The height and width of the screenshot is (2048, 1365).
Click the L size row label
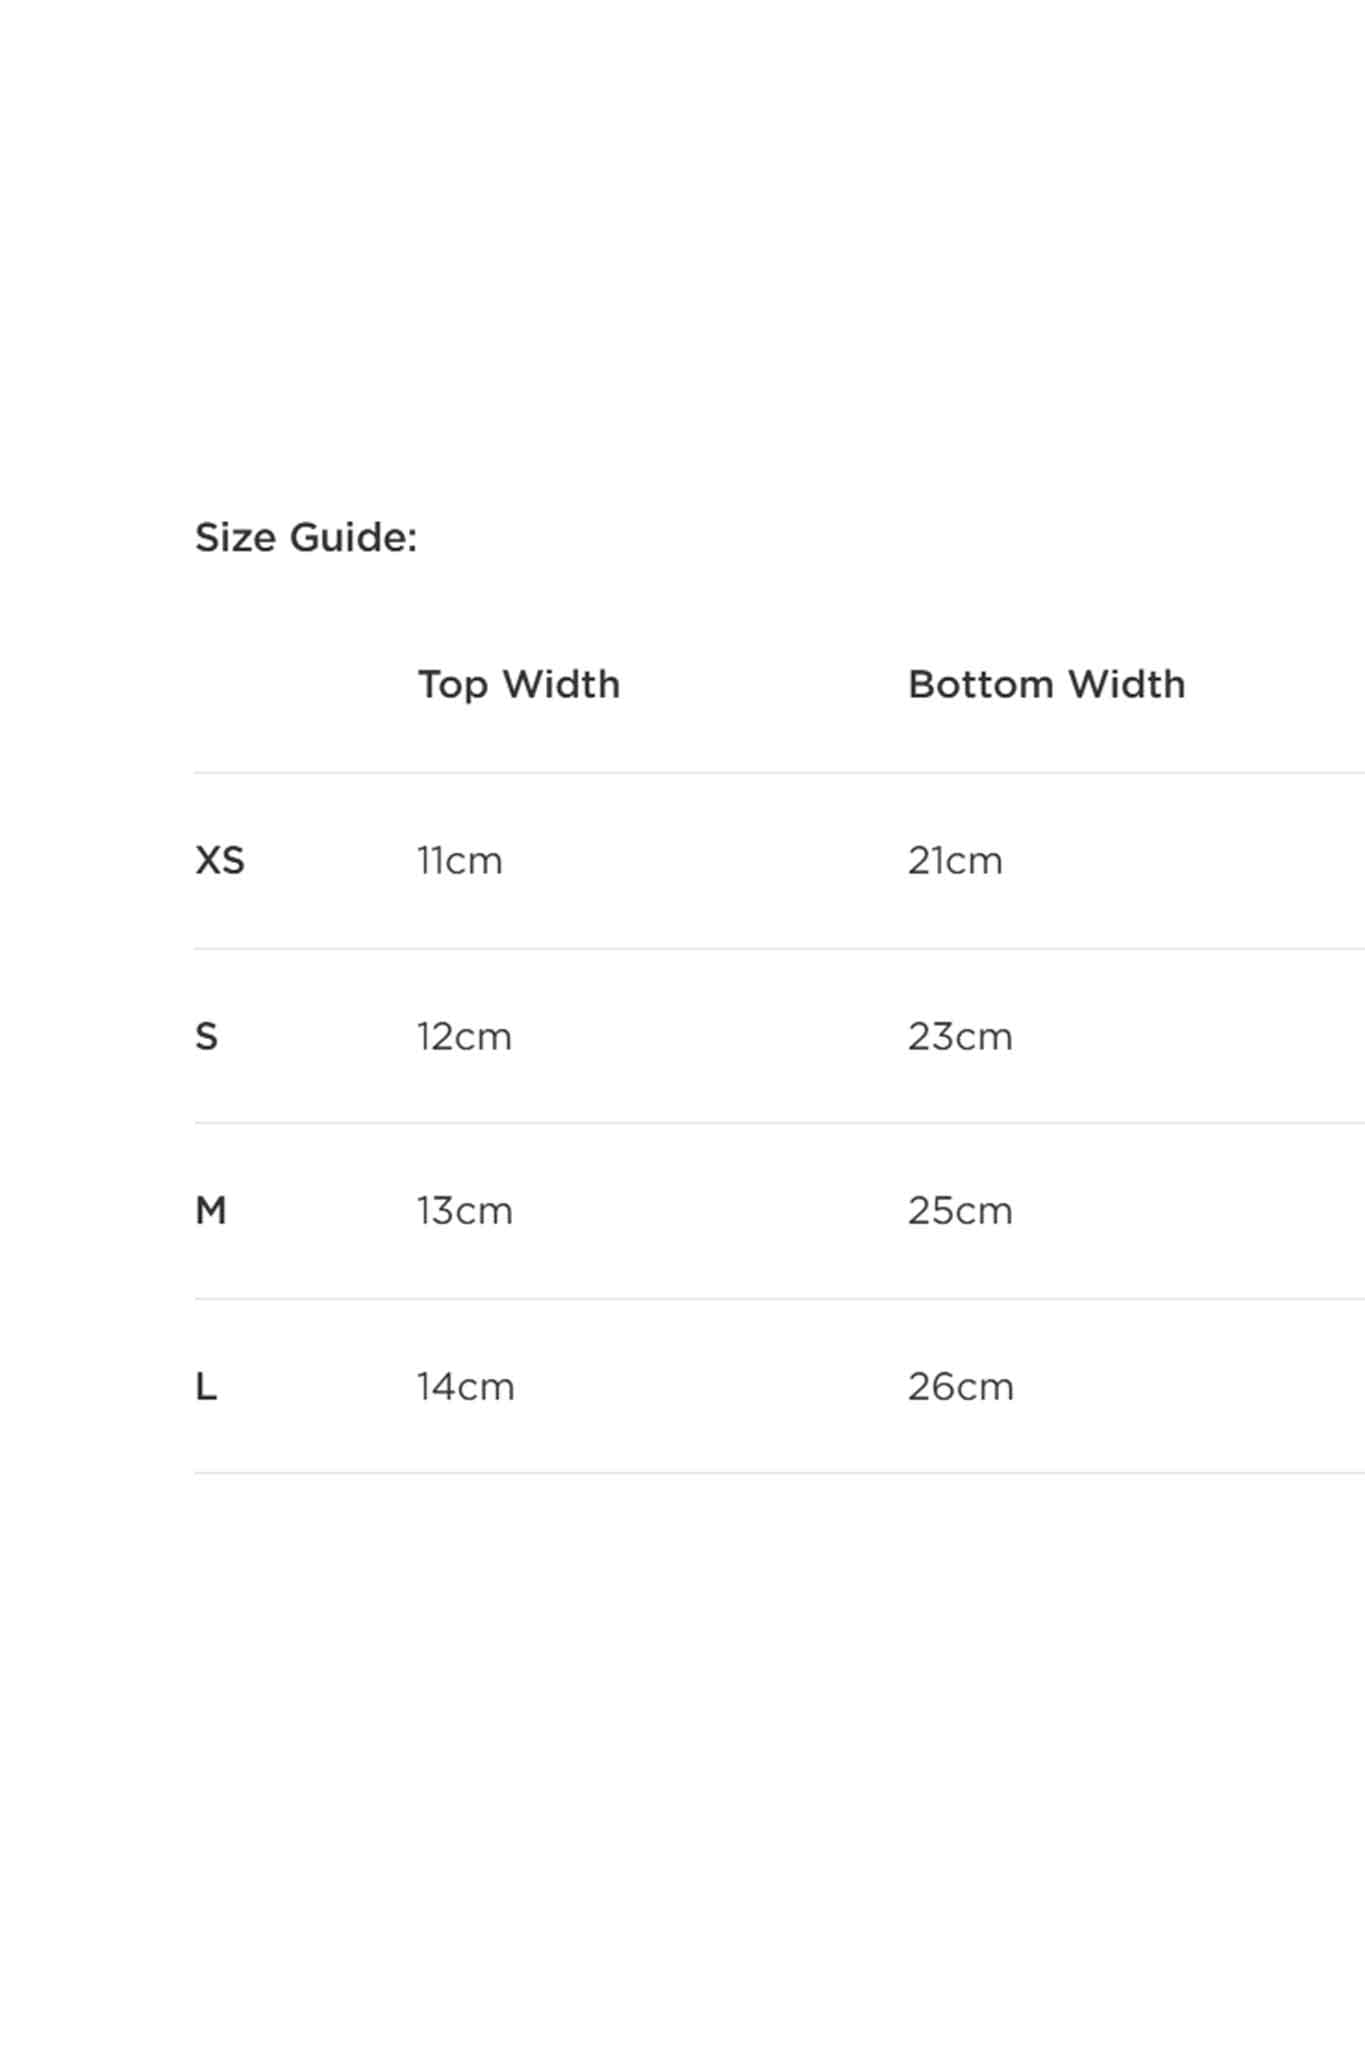point(206,1387)
